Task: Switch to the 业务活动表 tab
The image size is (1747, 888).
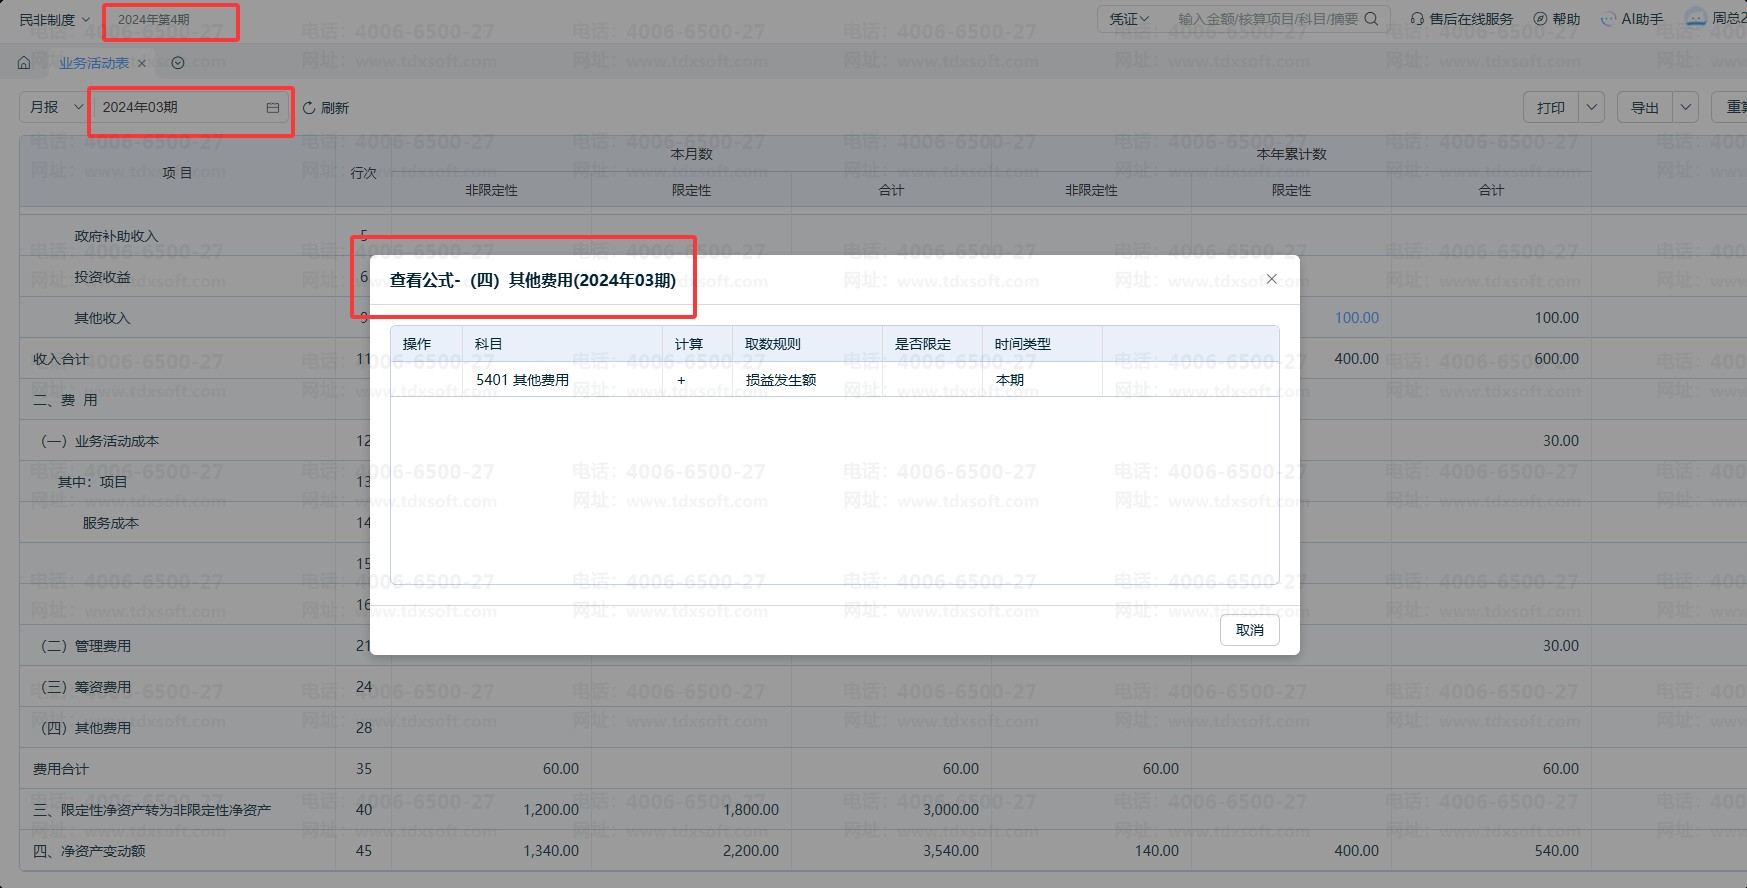Action: pos(94,63)
